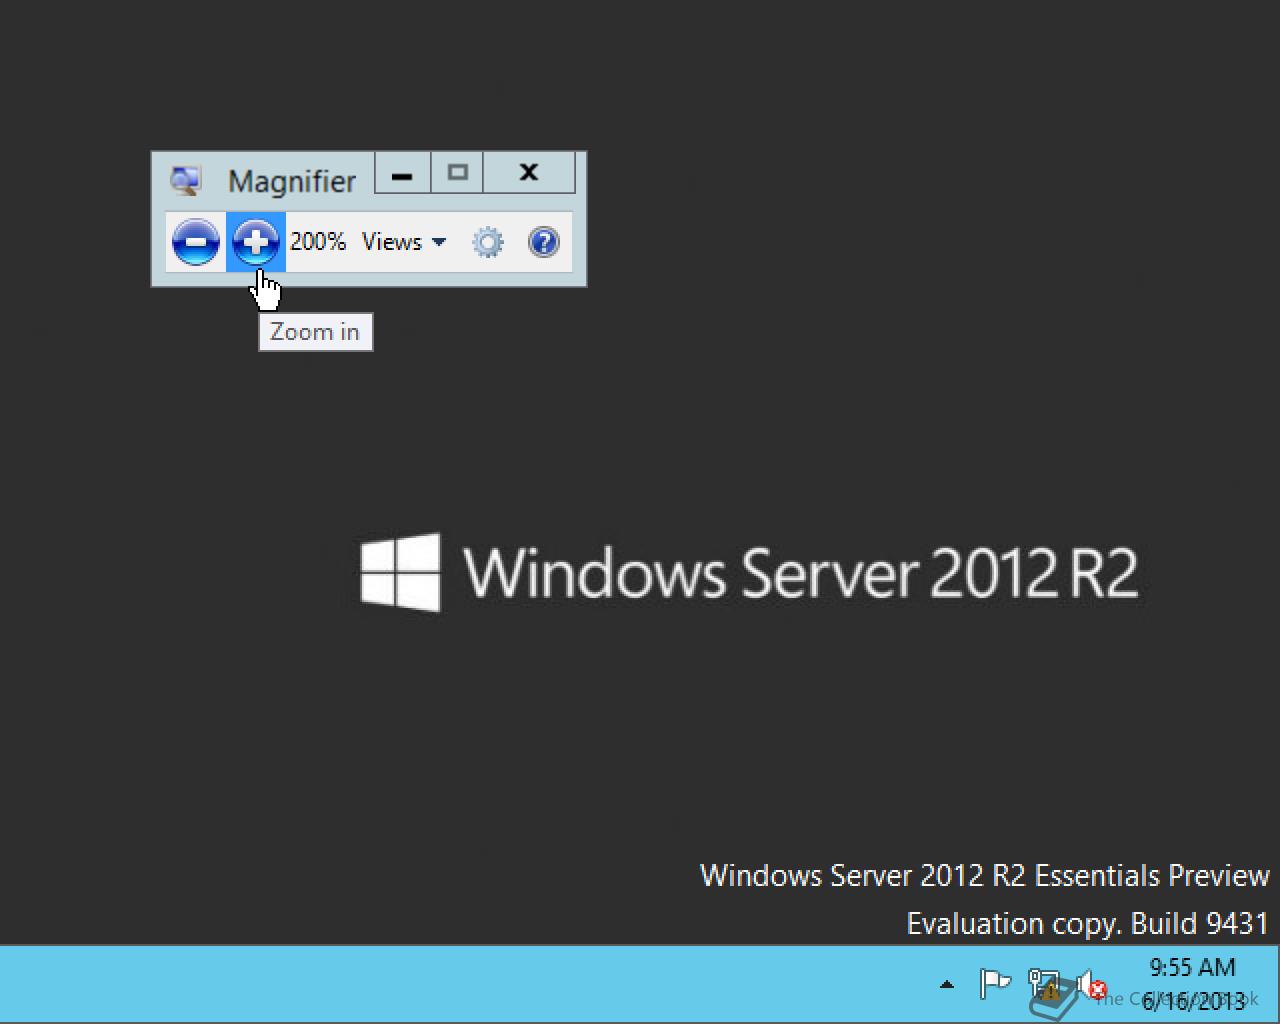
Task: Click the Zoom in plus button
Action: [x=256, y=242]
